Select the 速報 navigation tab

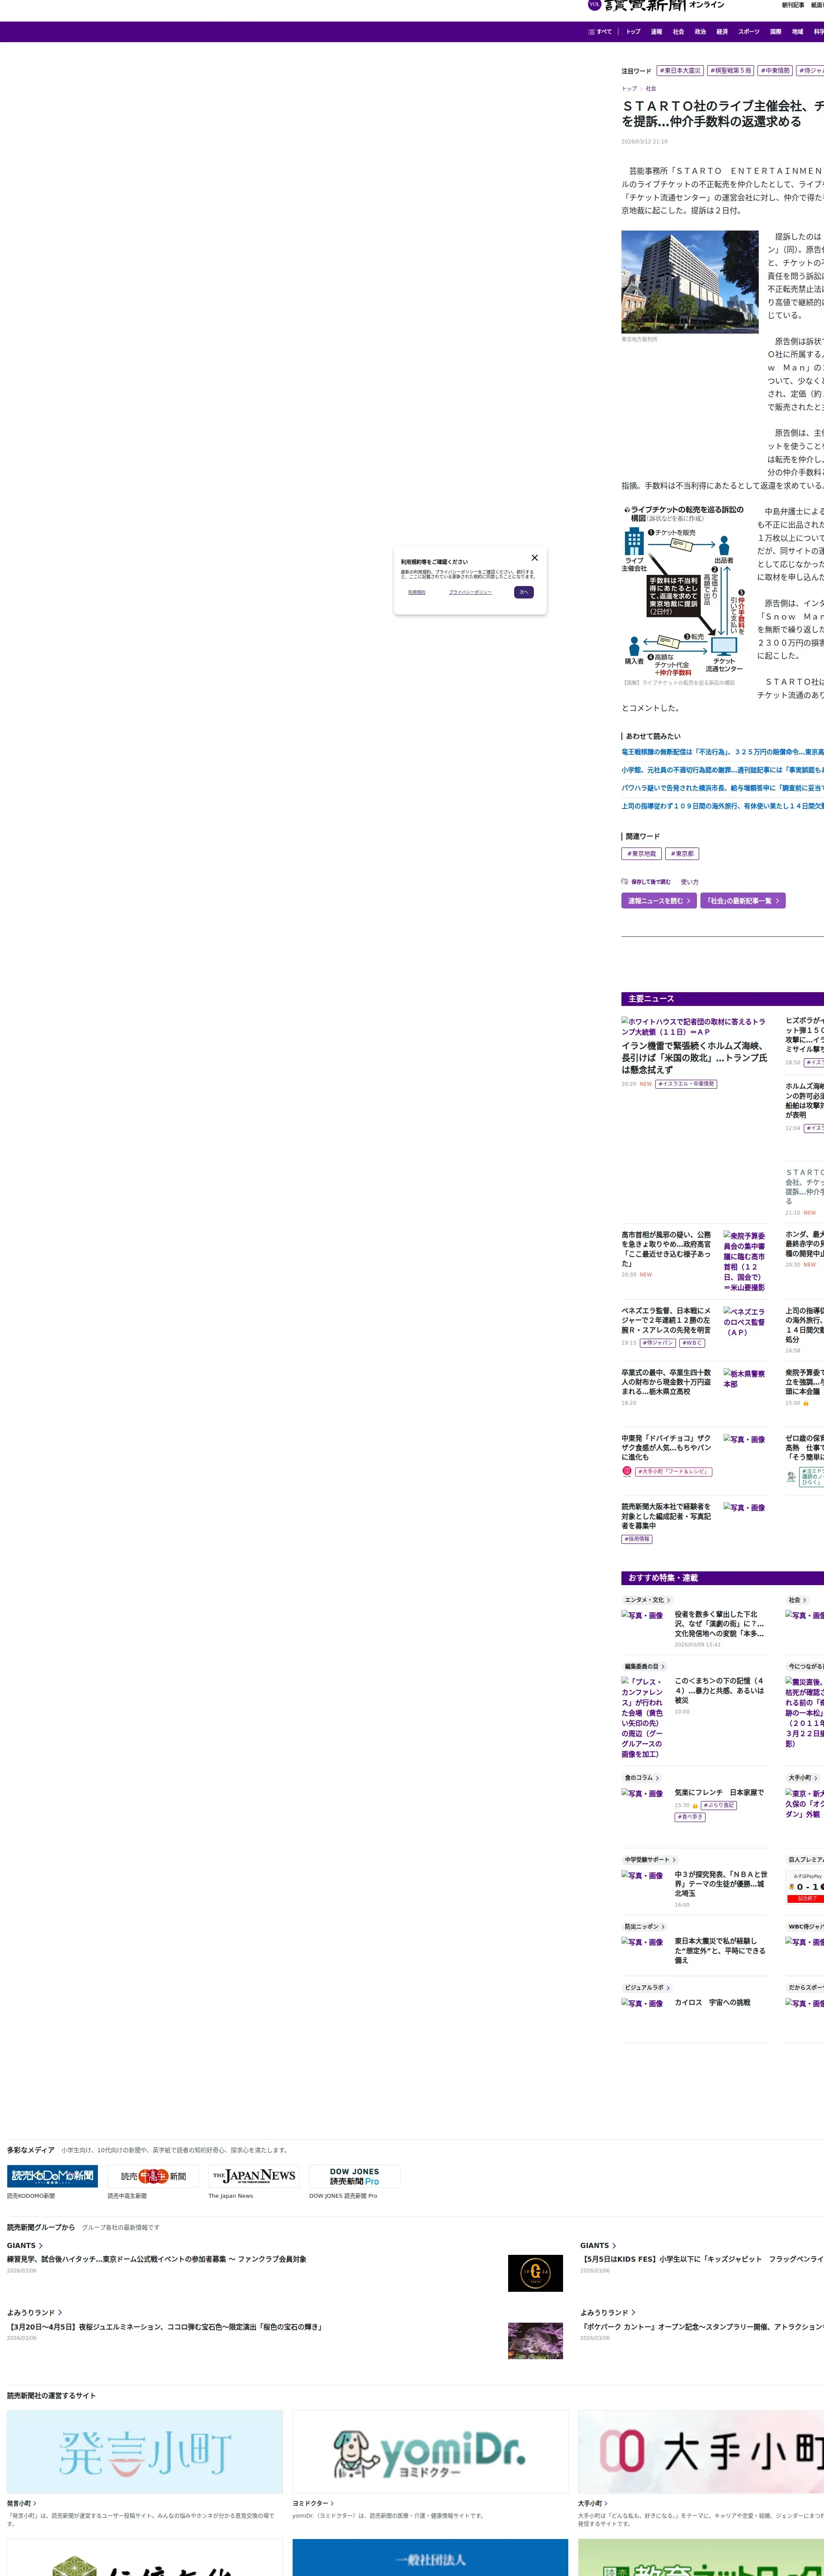pyautogui.click(x=656, y=32)
